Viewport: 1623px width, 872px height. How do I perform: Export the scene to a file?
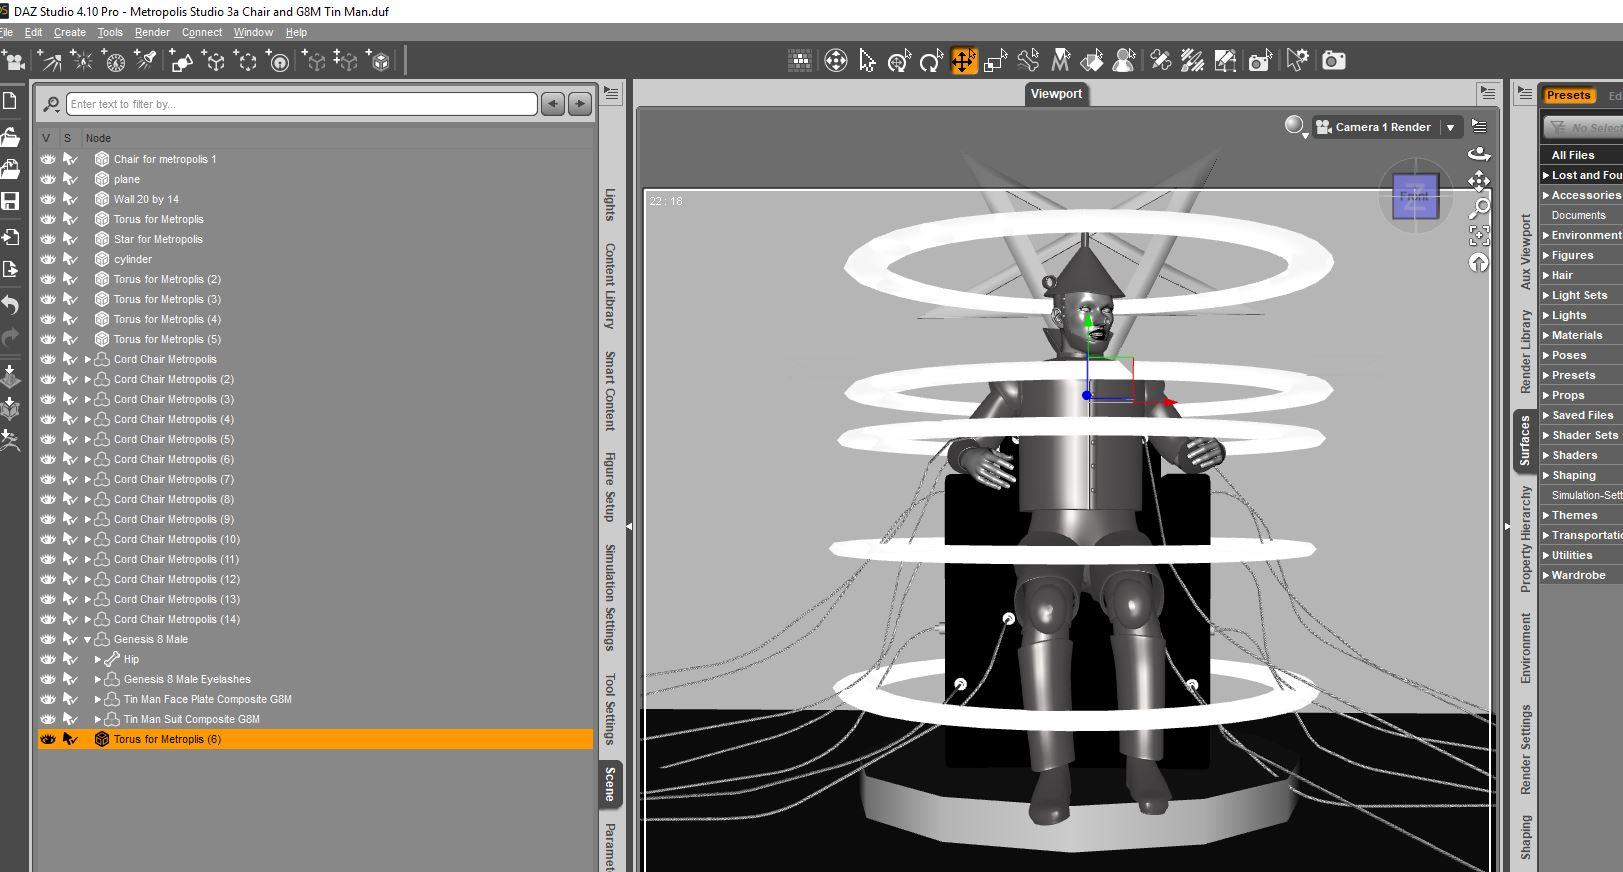coord(10,269)
